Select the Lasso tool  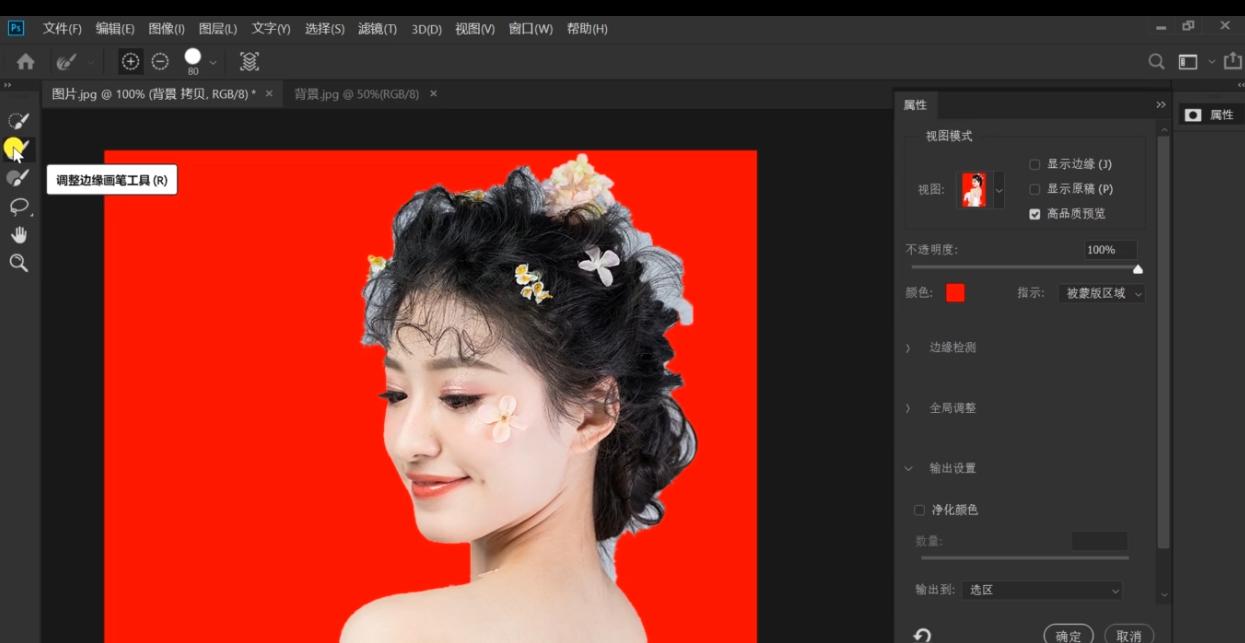click(17, 206)
